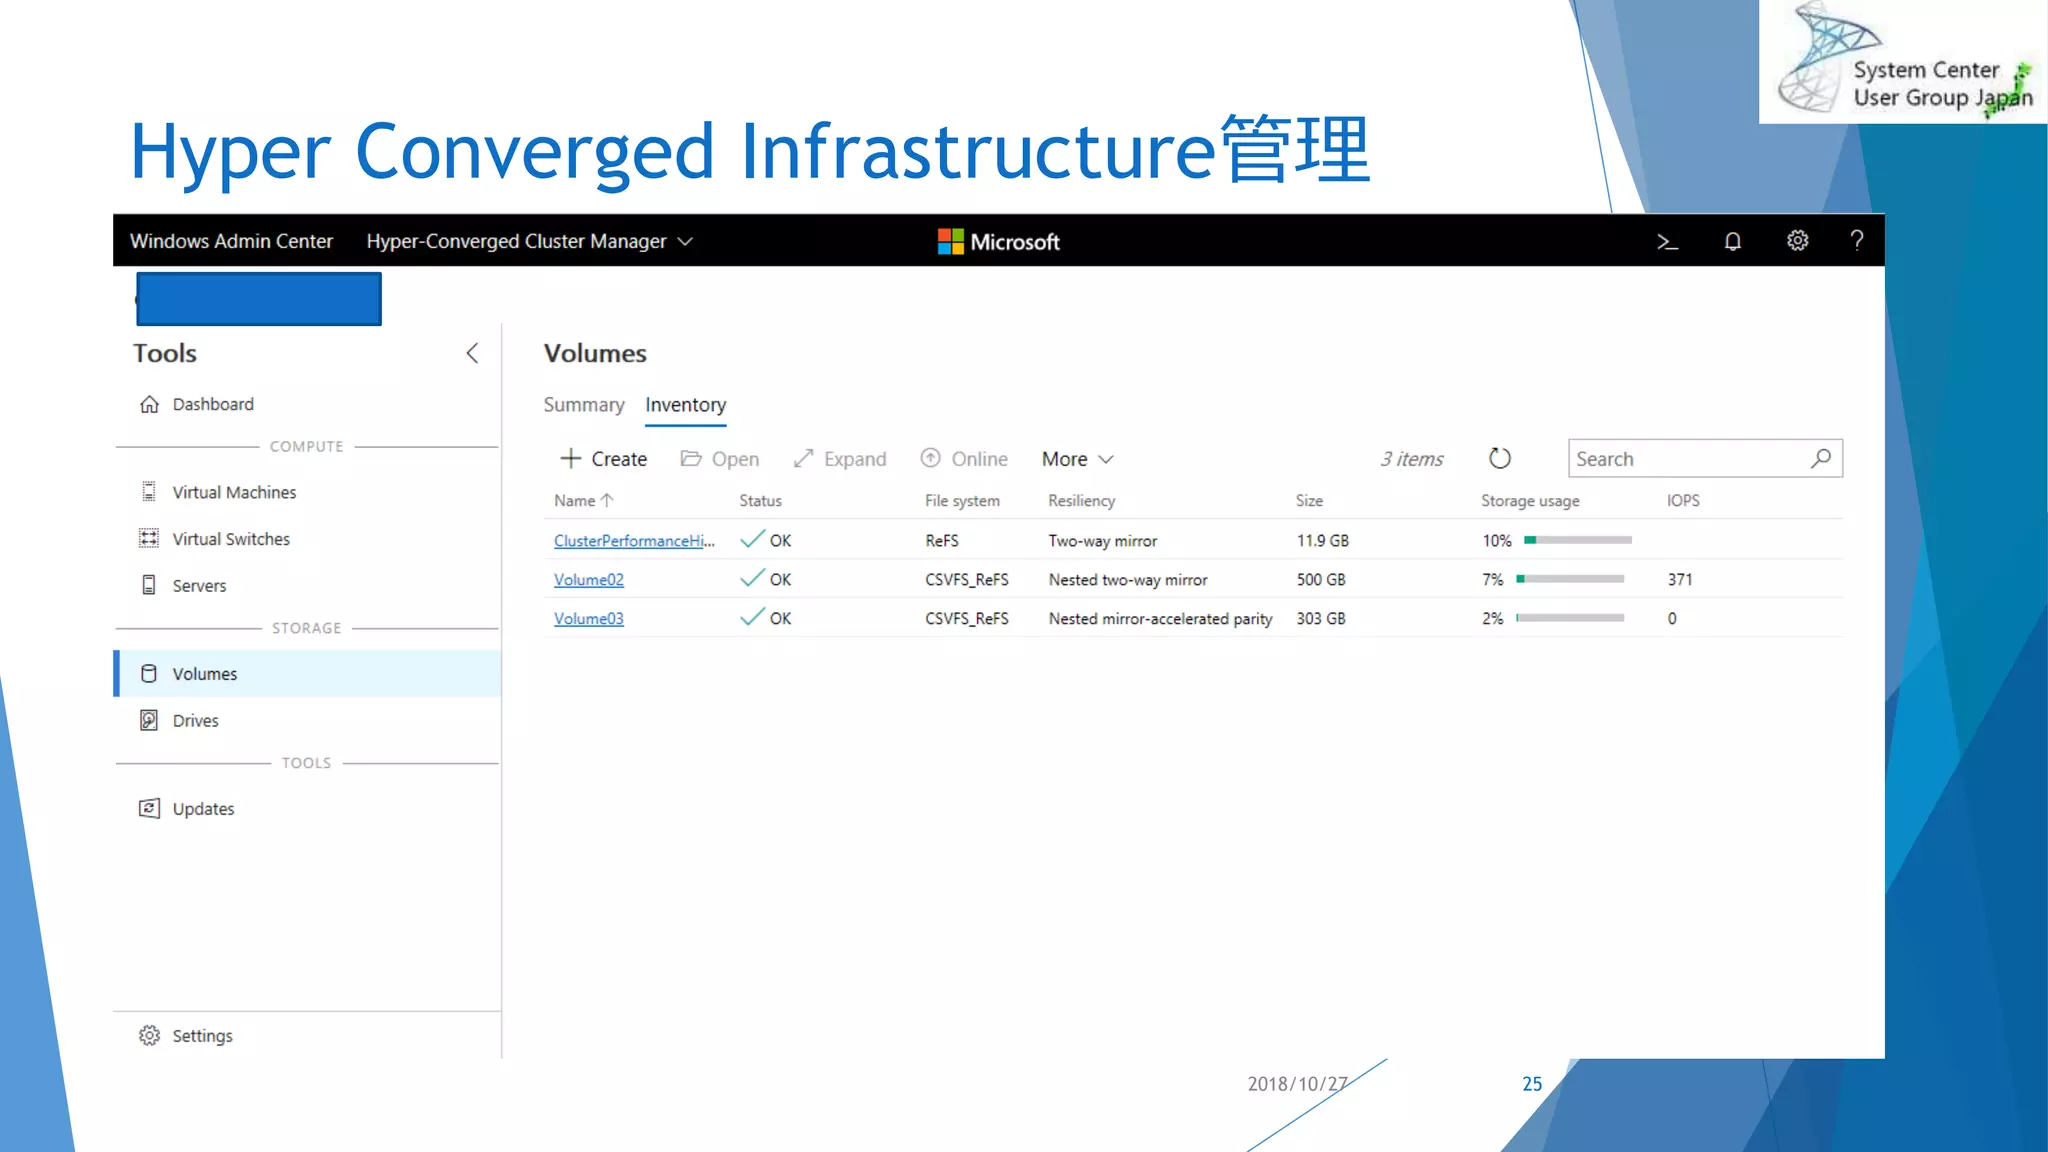The width and height of the screenshot is (2048, 1152).
Task: Sort by IOPS column header
Action: pyautogui.click(x=1683, y=500)
